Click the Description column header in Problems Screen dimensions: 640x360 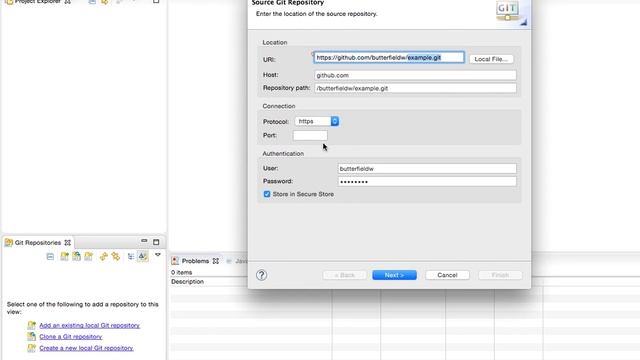[x=187, y=282]
